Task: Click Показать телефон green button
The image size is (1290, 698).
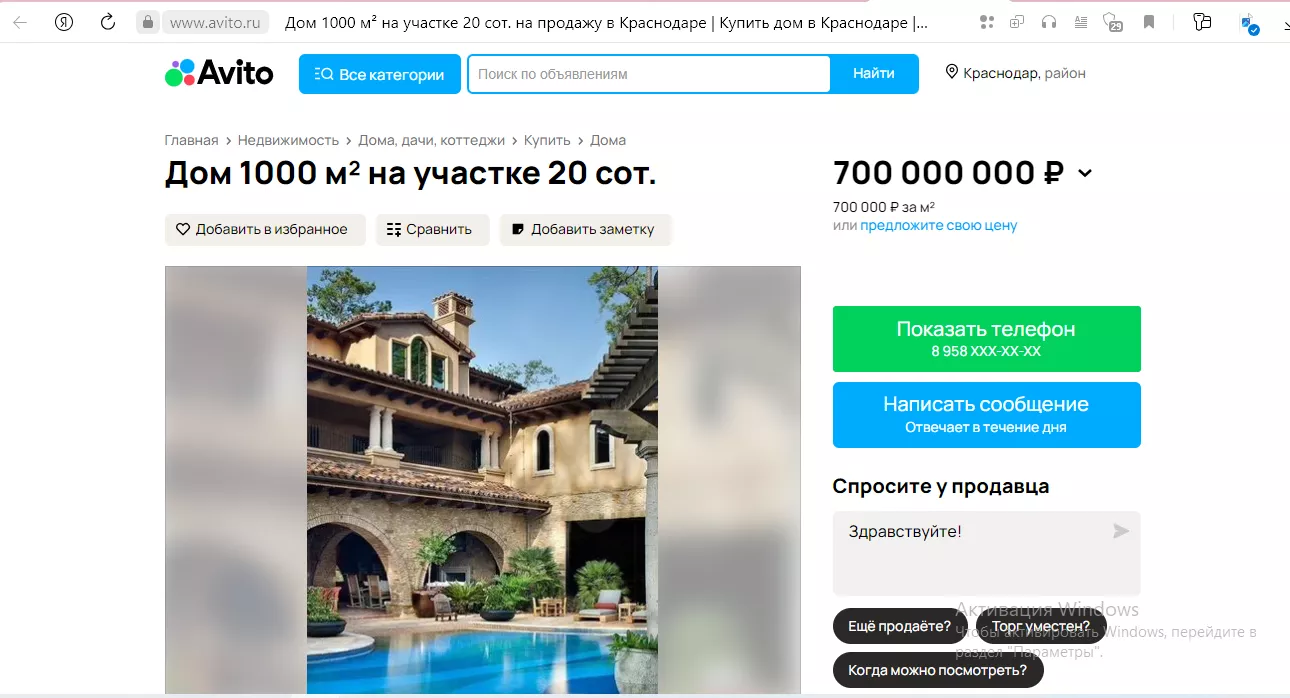Action: pyautogui.click(x=987, y=339)
